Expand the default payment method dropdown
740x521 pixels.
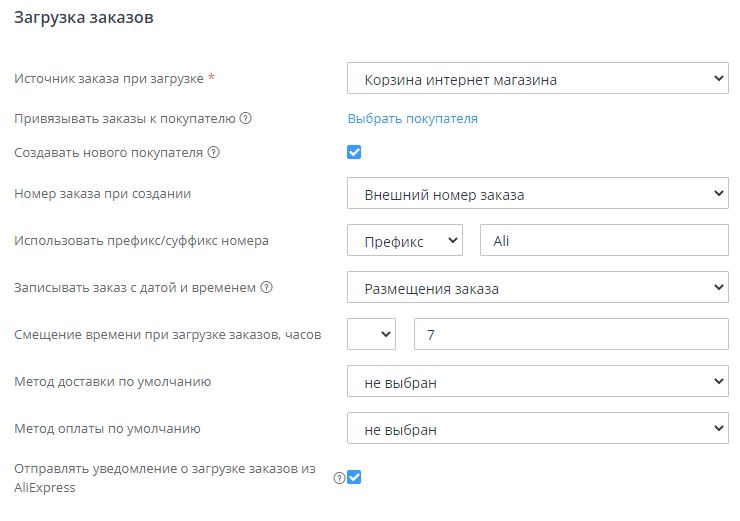(x=537, y=429)
